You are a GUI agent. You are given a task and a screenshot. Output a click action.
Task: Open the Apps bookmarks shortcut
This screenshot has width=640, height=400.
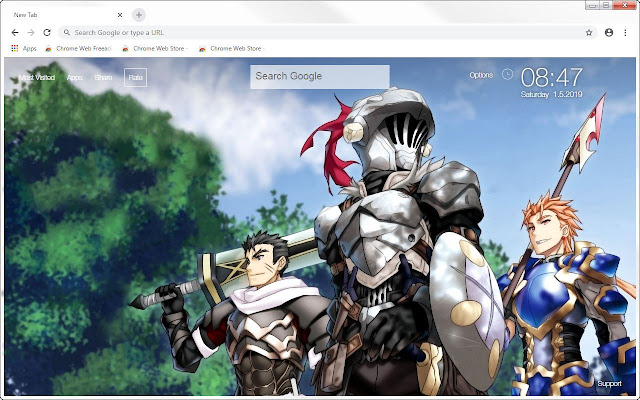(x=24, y=48)
